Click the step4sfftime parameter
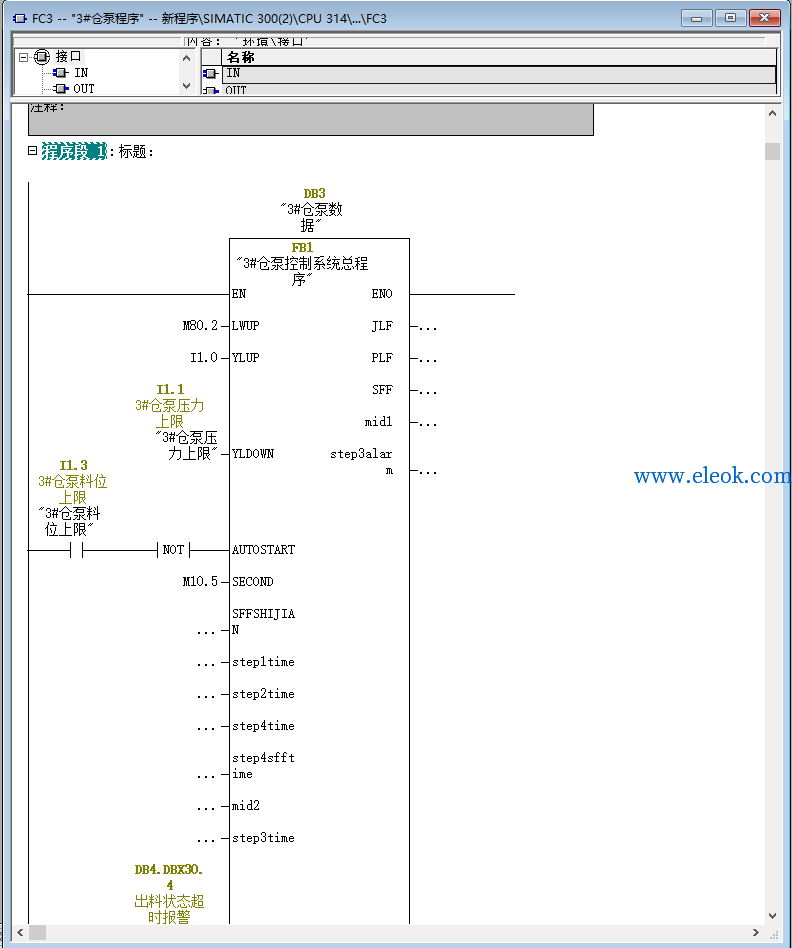The height and width of the screenshot is (948, 792). click(264, 766)
